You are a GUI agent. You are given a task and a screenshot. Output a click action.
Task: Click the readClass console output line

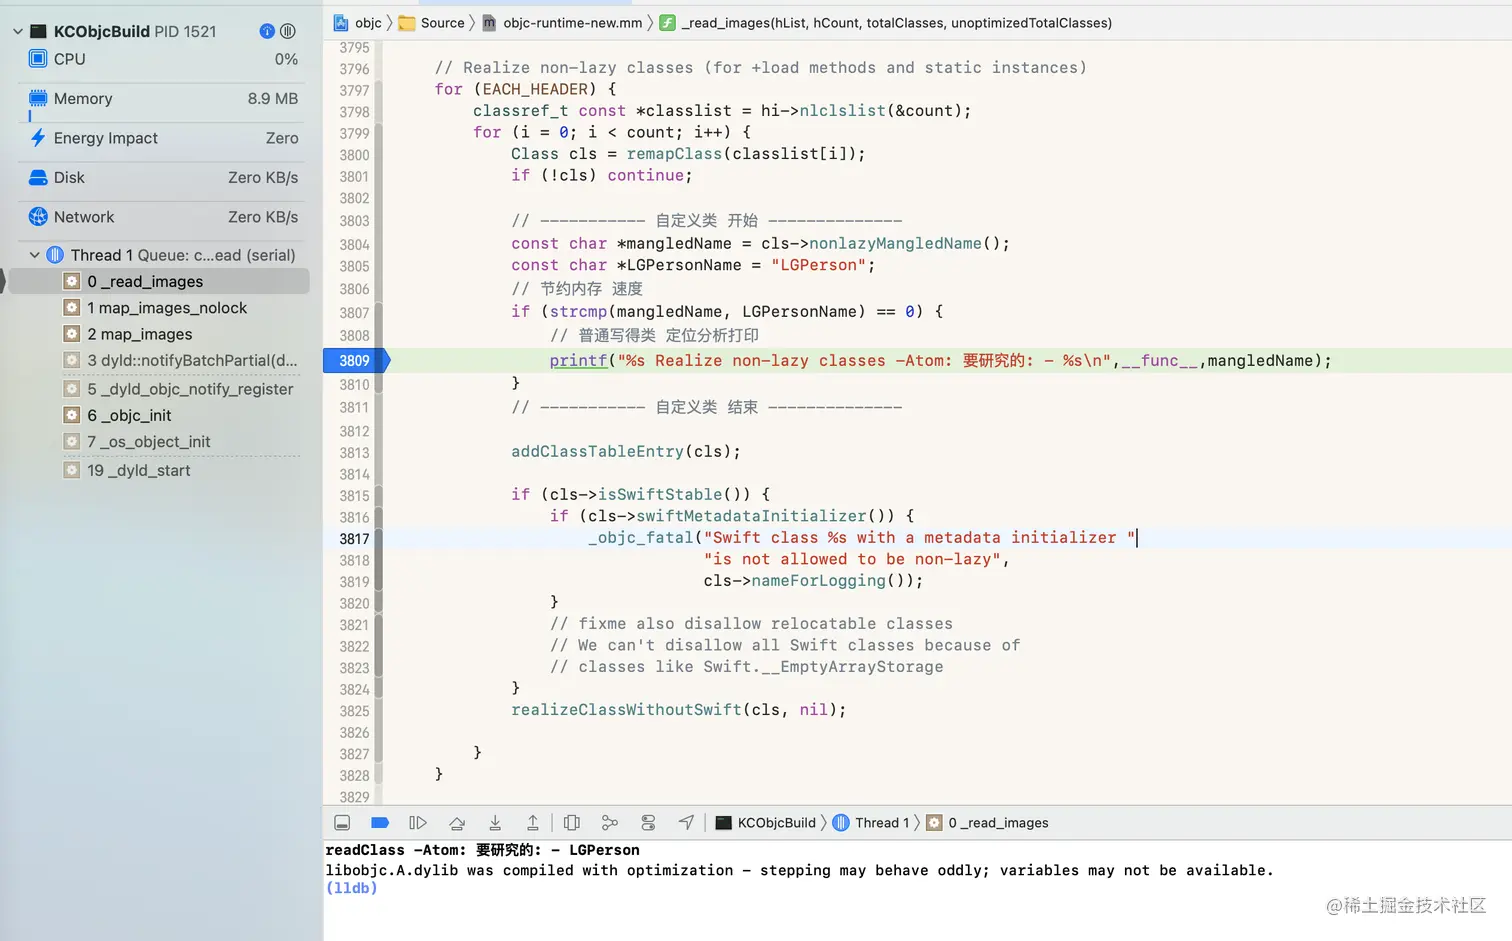483,850
